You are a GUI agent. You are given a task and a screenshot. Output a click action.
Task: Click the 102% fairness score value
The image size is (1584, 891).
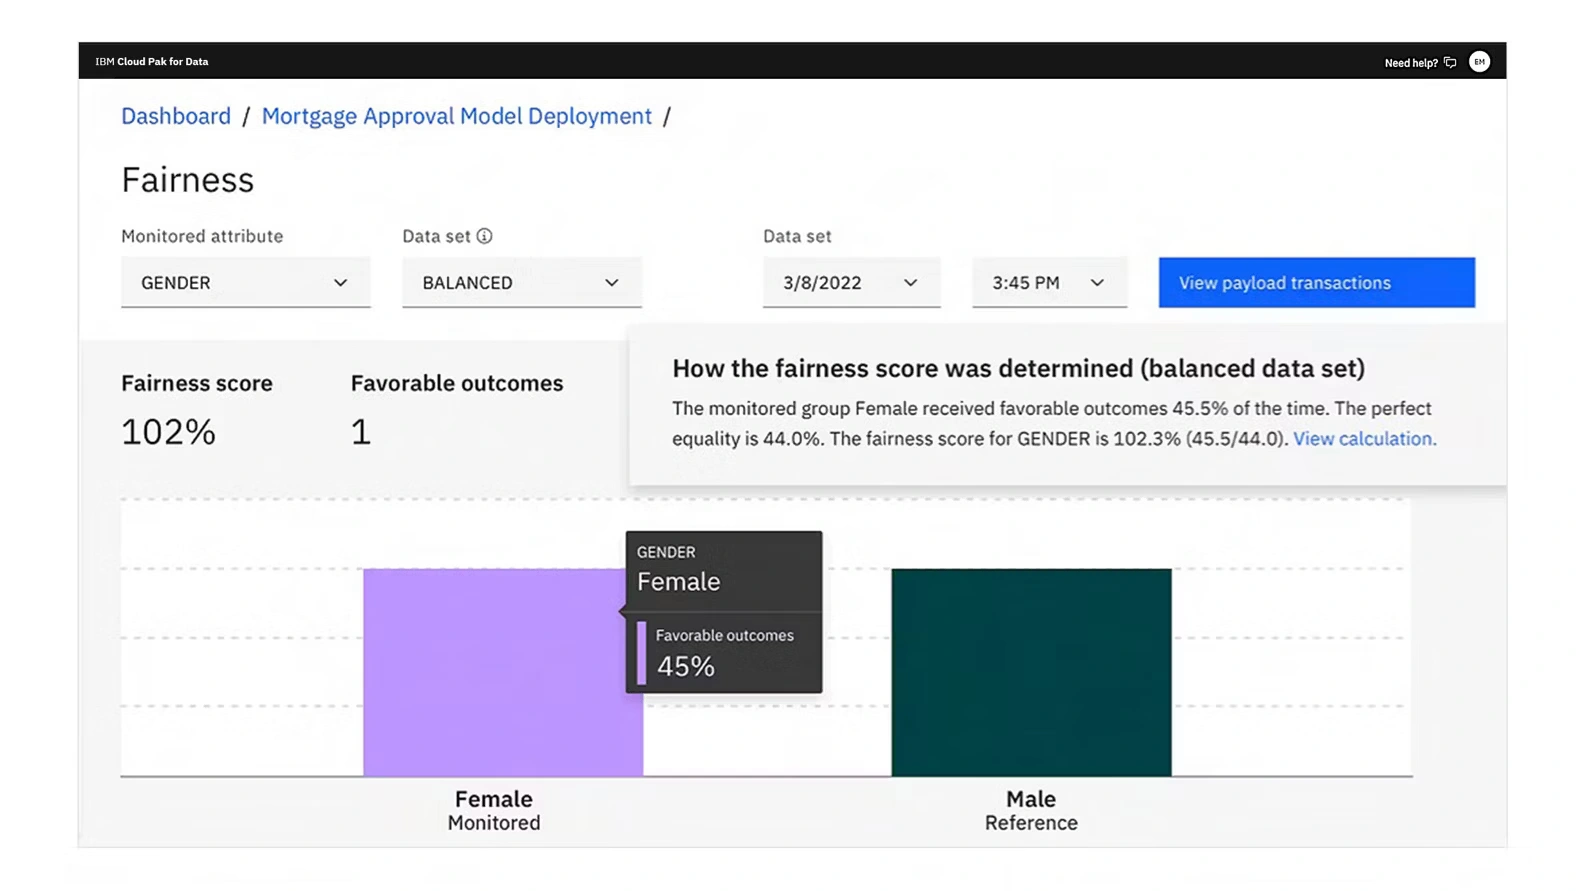pyautogui.click(x=168, y=432)
